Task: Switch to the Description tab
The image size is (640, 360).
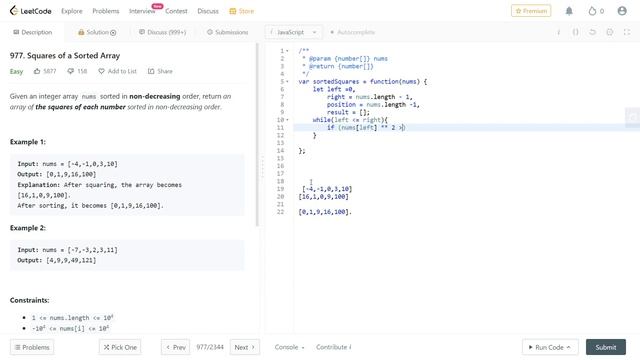Action: [32, 32]
